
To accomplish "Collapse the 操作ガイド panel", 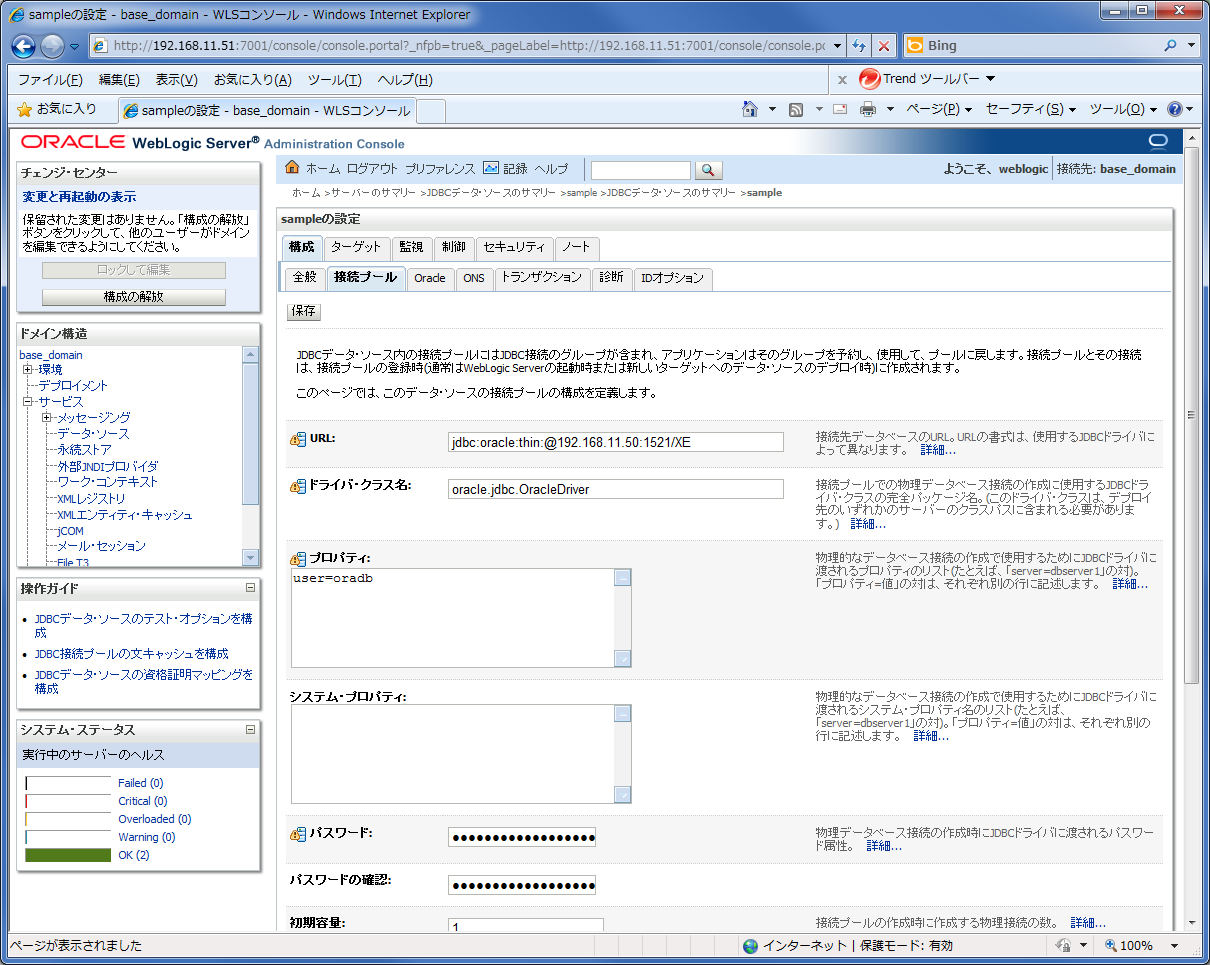I will click(x=250, y=588).
